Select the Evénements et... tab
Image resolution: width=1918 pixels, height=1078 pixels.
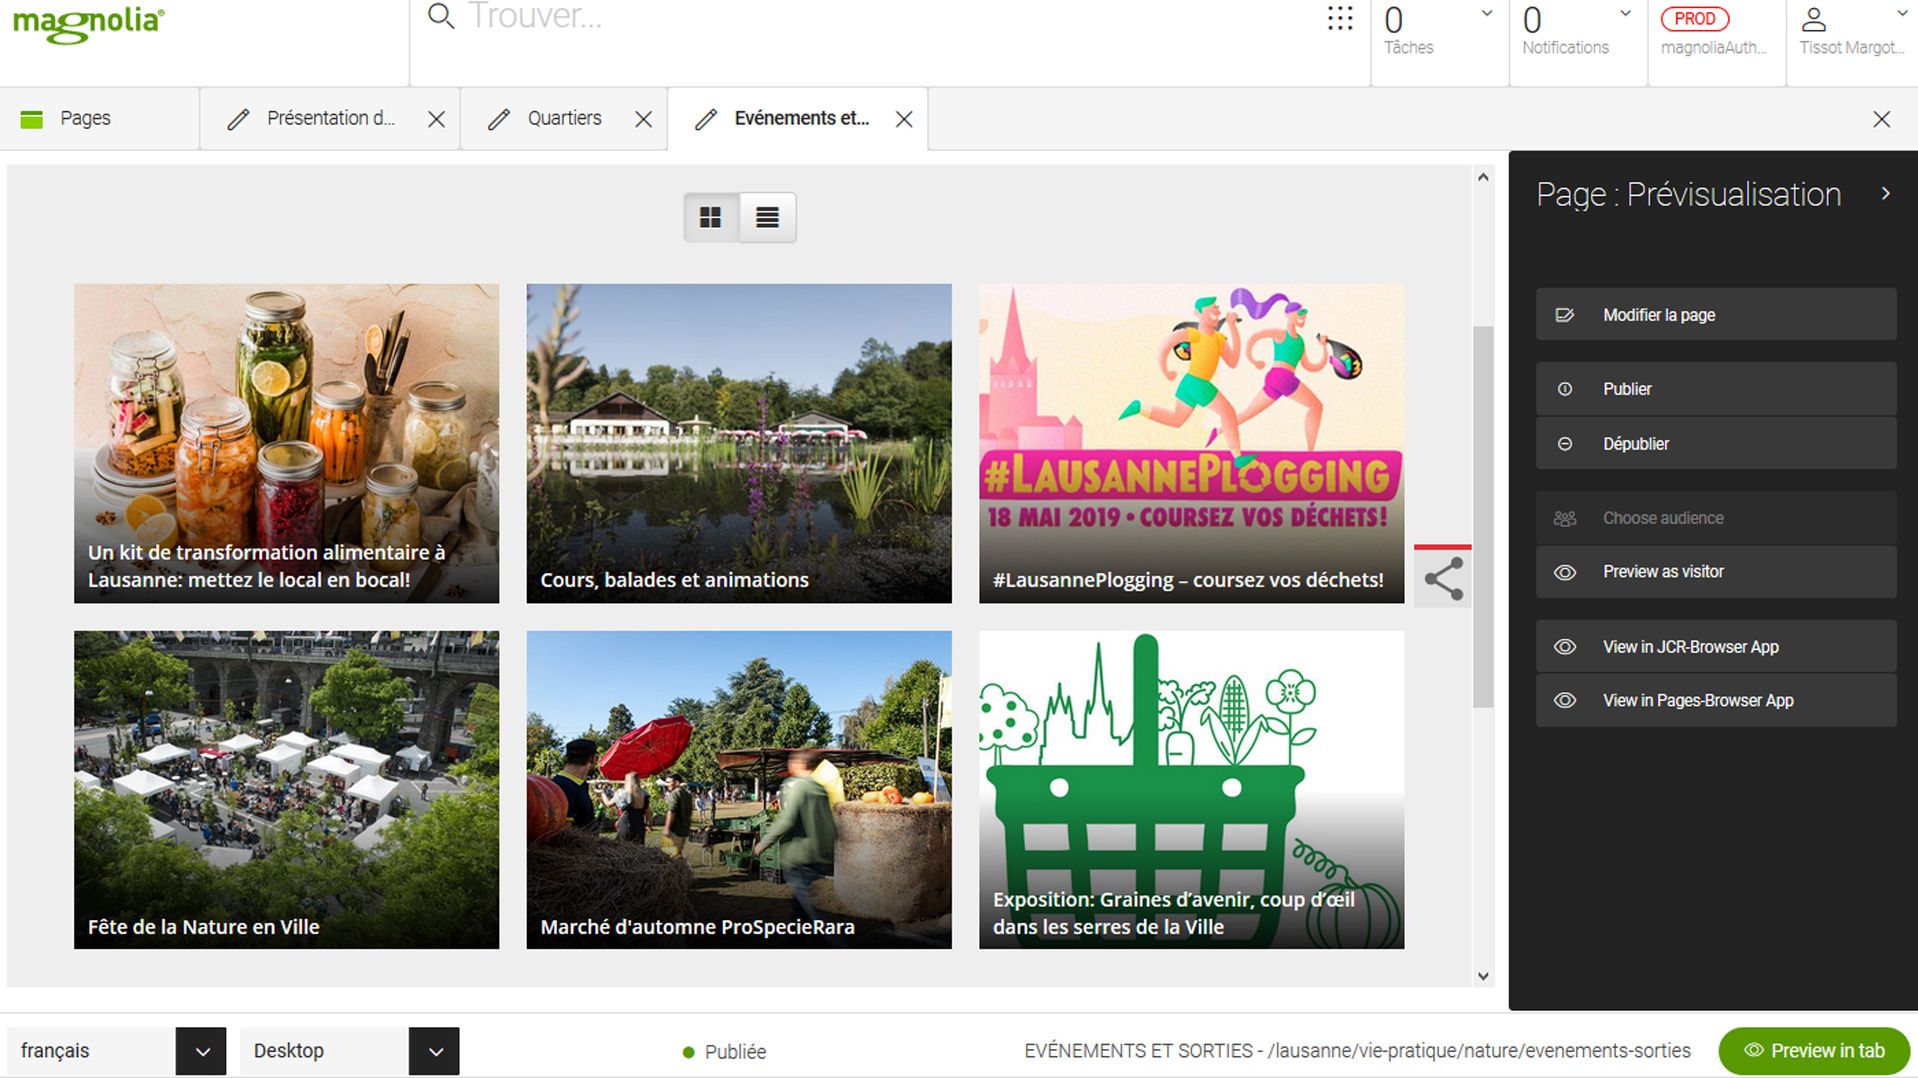coord(798,119)
